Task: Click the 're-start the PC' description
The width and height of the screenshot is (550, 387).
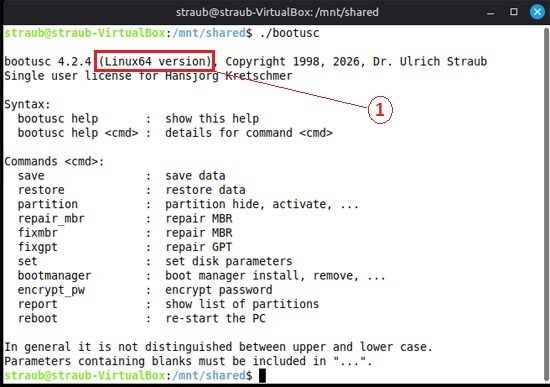Action: click(215, 319)
